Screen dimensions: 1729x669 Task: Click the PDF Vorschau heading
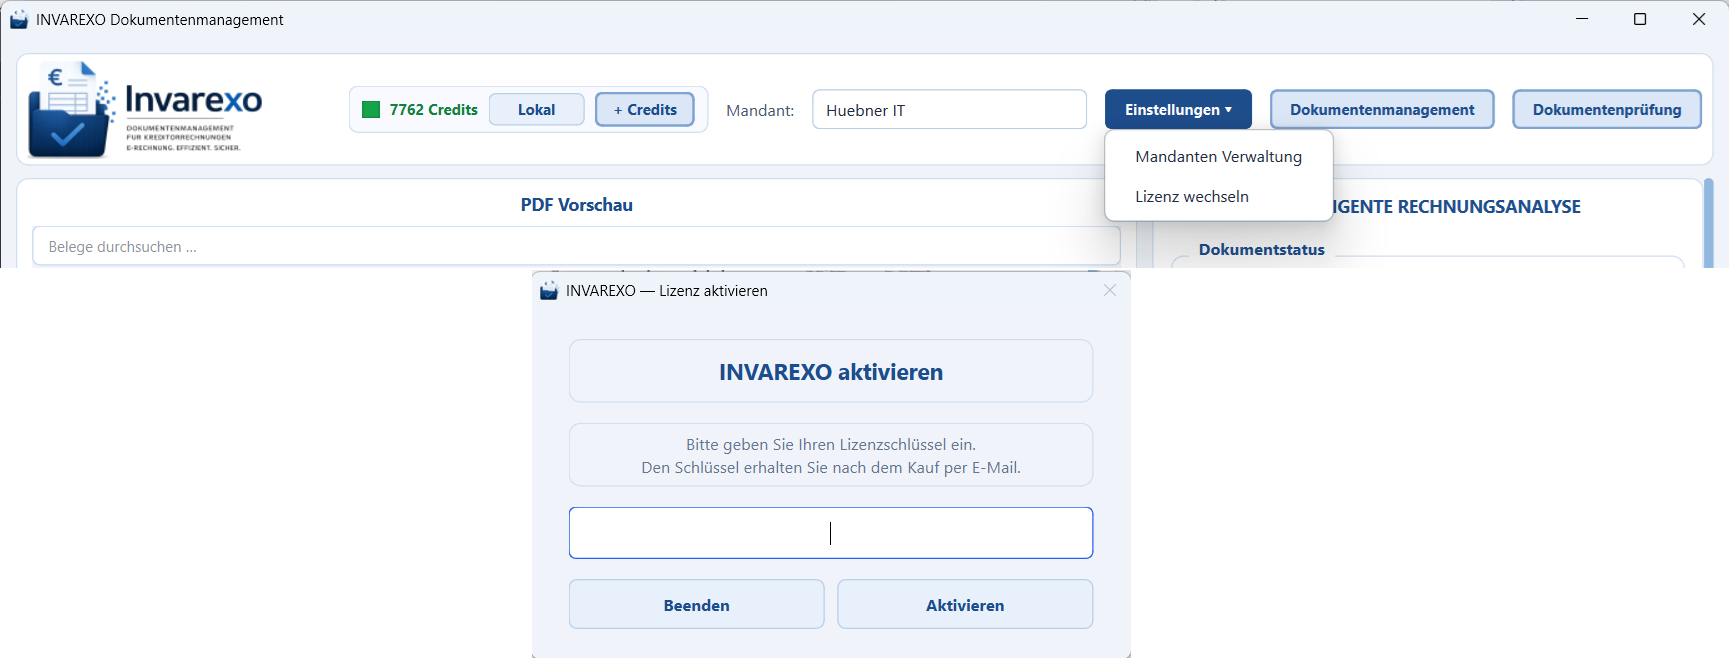tap(577, 205)
